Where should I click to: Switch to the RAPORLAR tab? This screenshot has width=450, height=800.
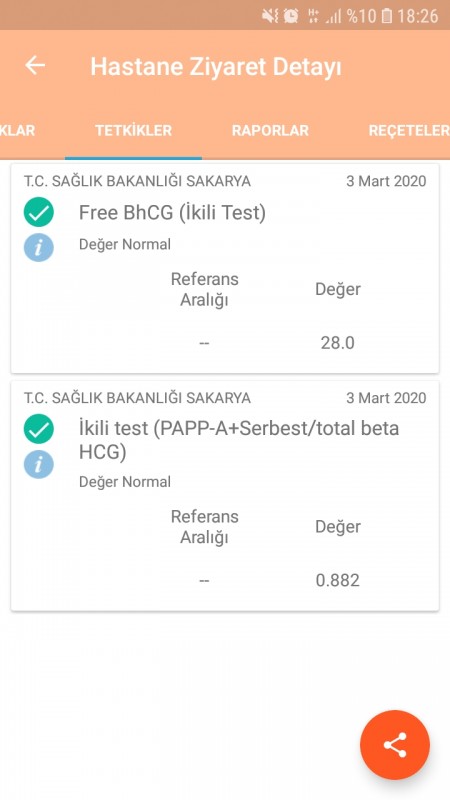click(270, 131)
